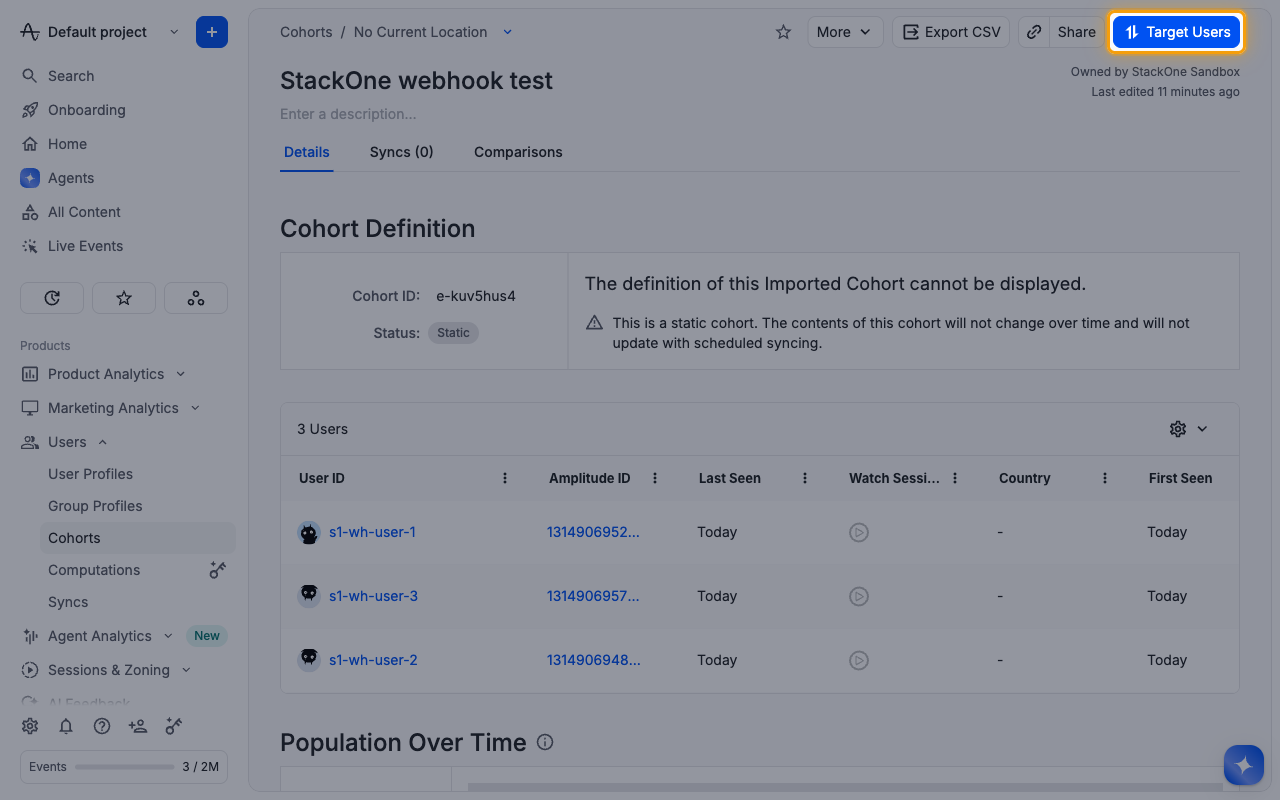The image size is (1280, 800).
Task: Open Search in the sidebar
Action: [70, 76]
